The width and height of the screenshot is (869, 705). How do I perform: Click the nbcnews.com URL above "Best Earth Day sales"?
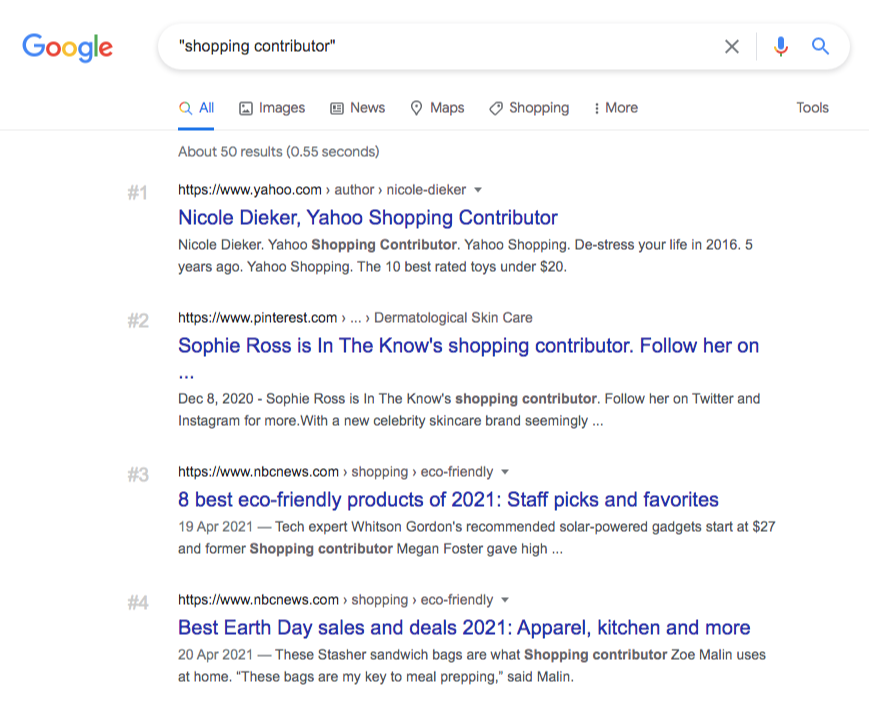point(335,600)
